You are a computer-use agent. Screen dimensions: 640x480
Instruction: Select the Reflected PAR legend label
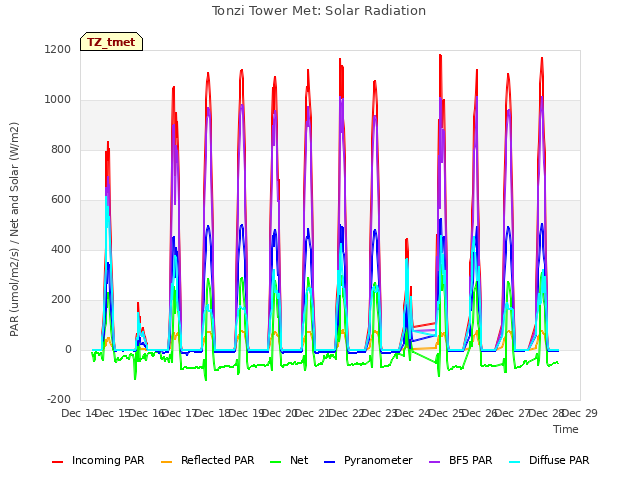click(218, 460)
